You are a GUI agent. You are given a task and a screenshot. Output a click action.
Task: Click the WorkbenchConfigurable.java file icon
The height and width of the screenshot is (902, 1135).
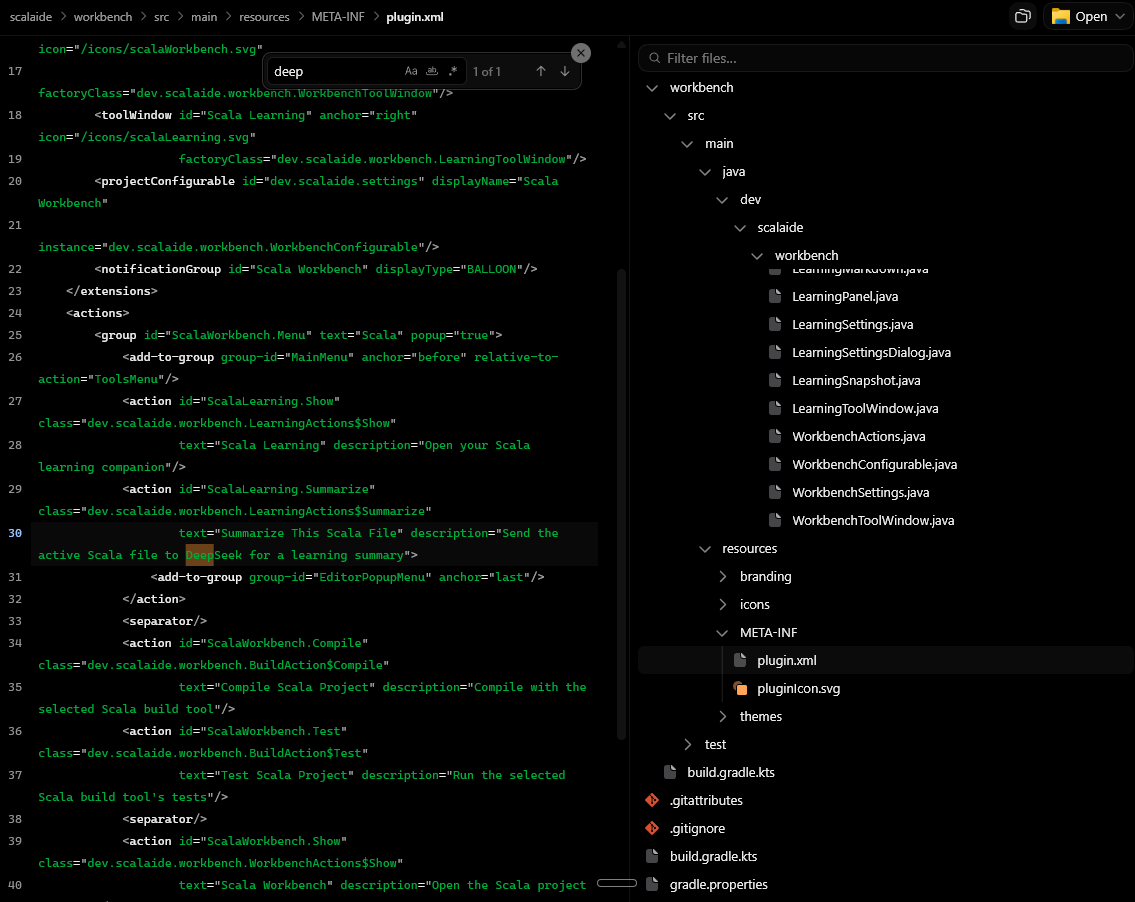pyautogui.click(x=775, y=464)
